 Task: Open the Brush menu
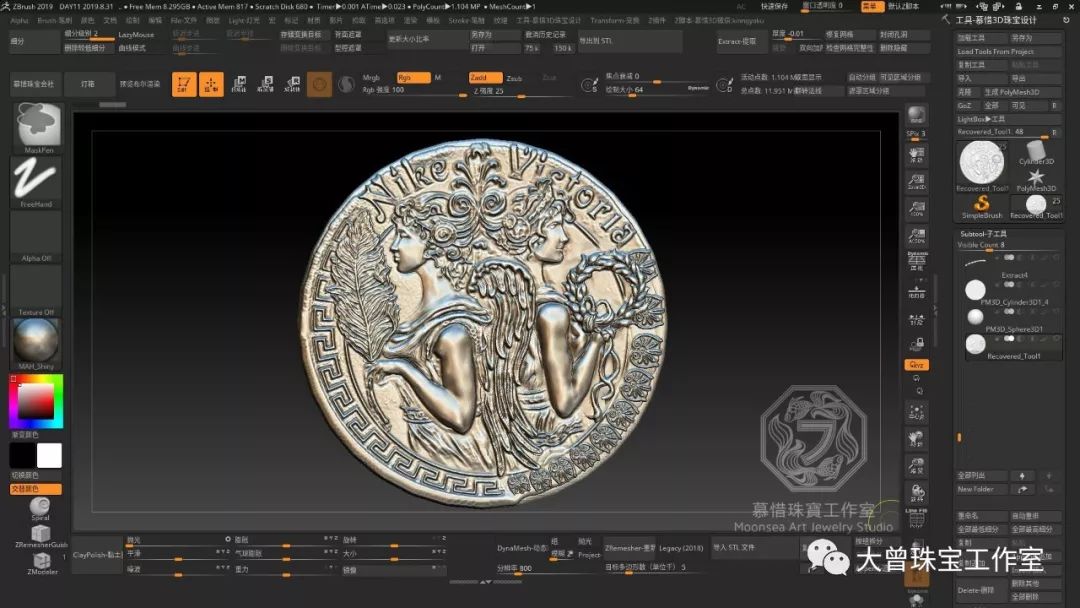point(54,21)
